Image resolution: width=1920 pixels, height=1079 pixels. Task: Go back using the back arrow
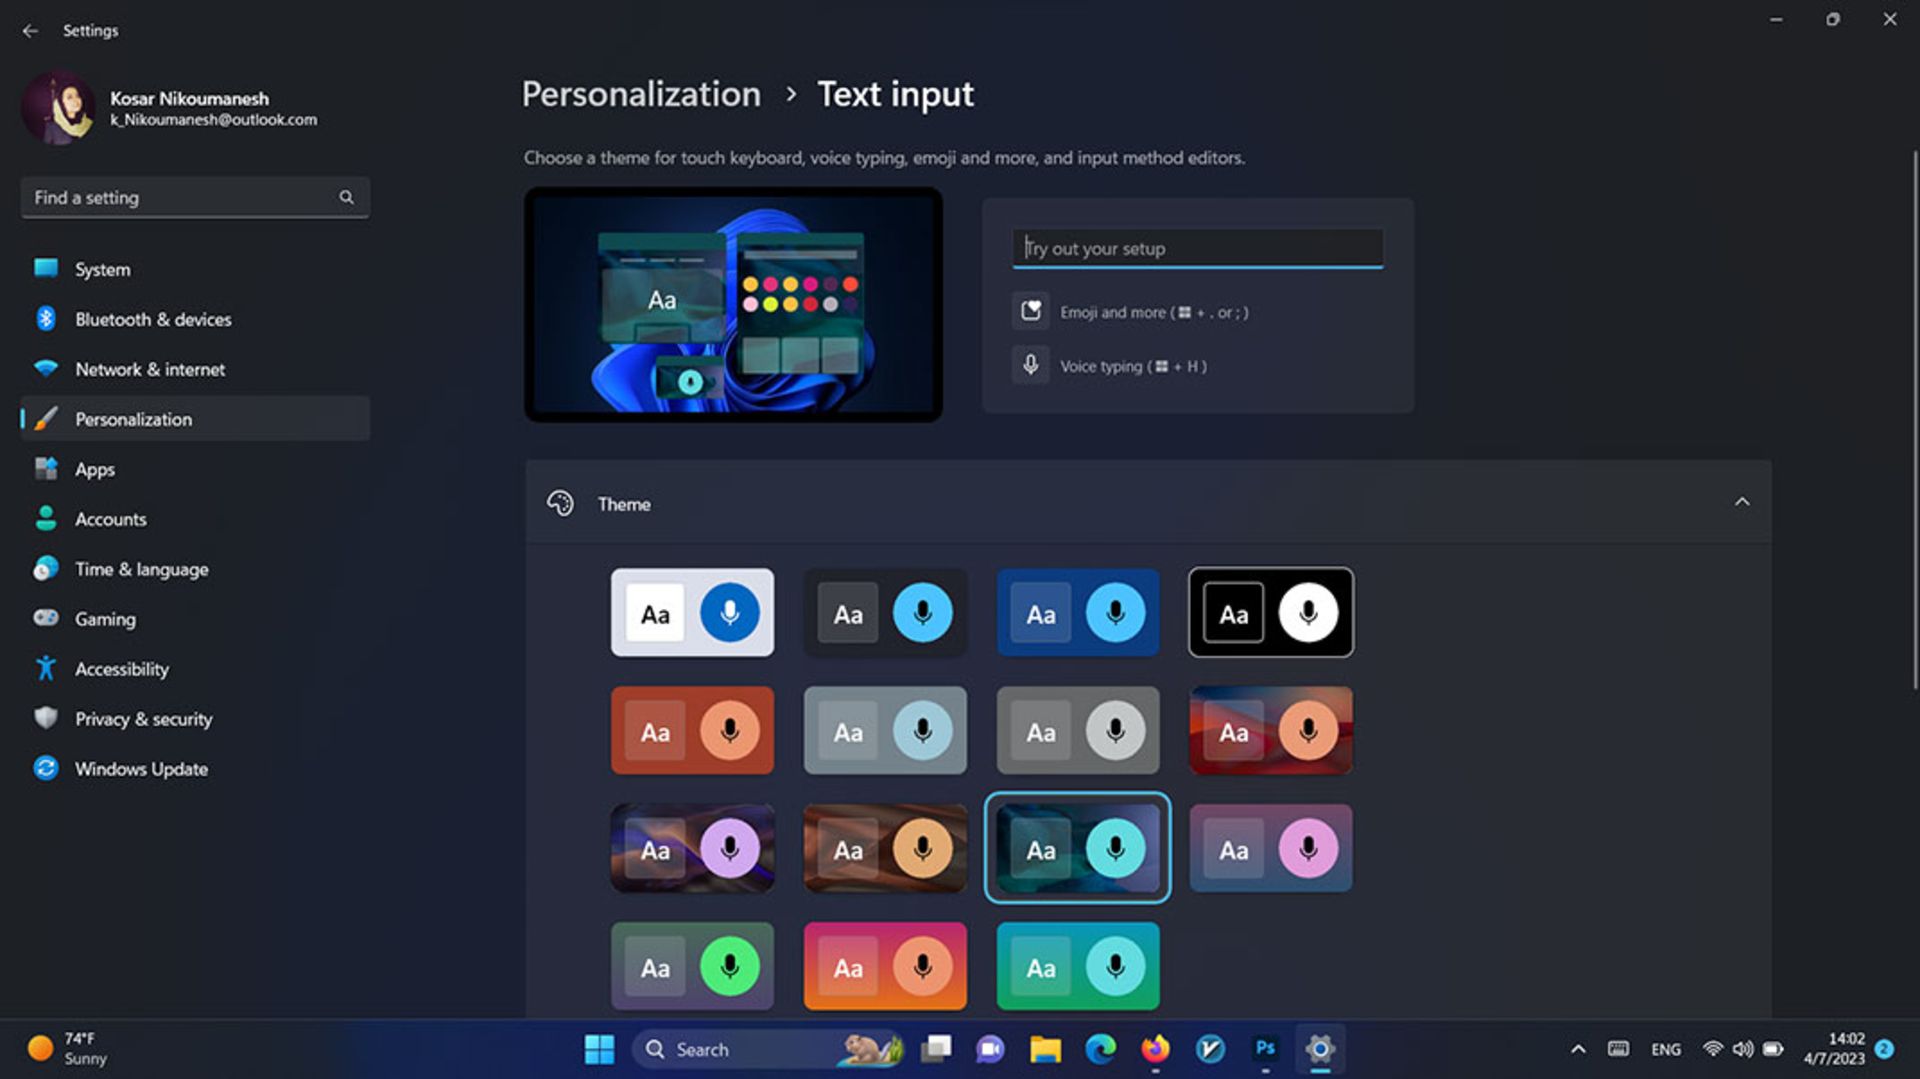(30, 30)
